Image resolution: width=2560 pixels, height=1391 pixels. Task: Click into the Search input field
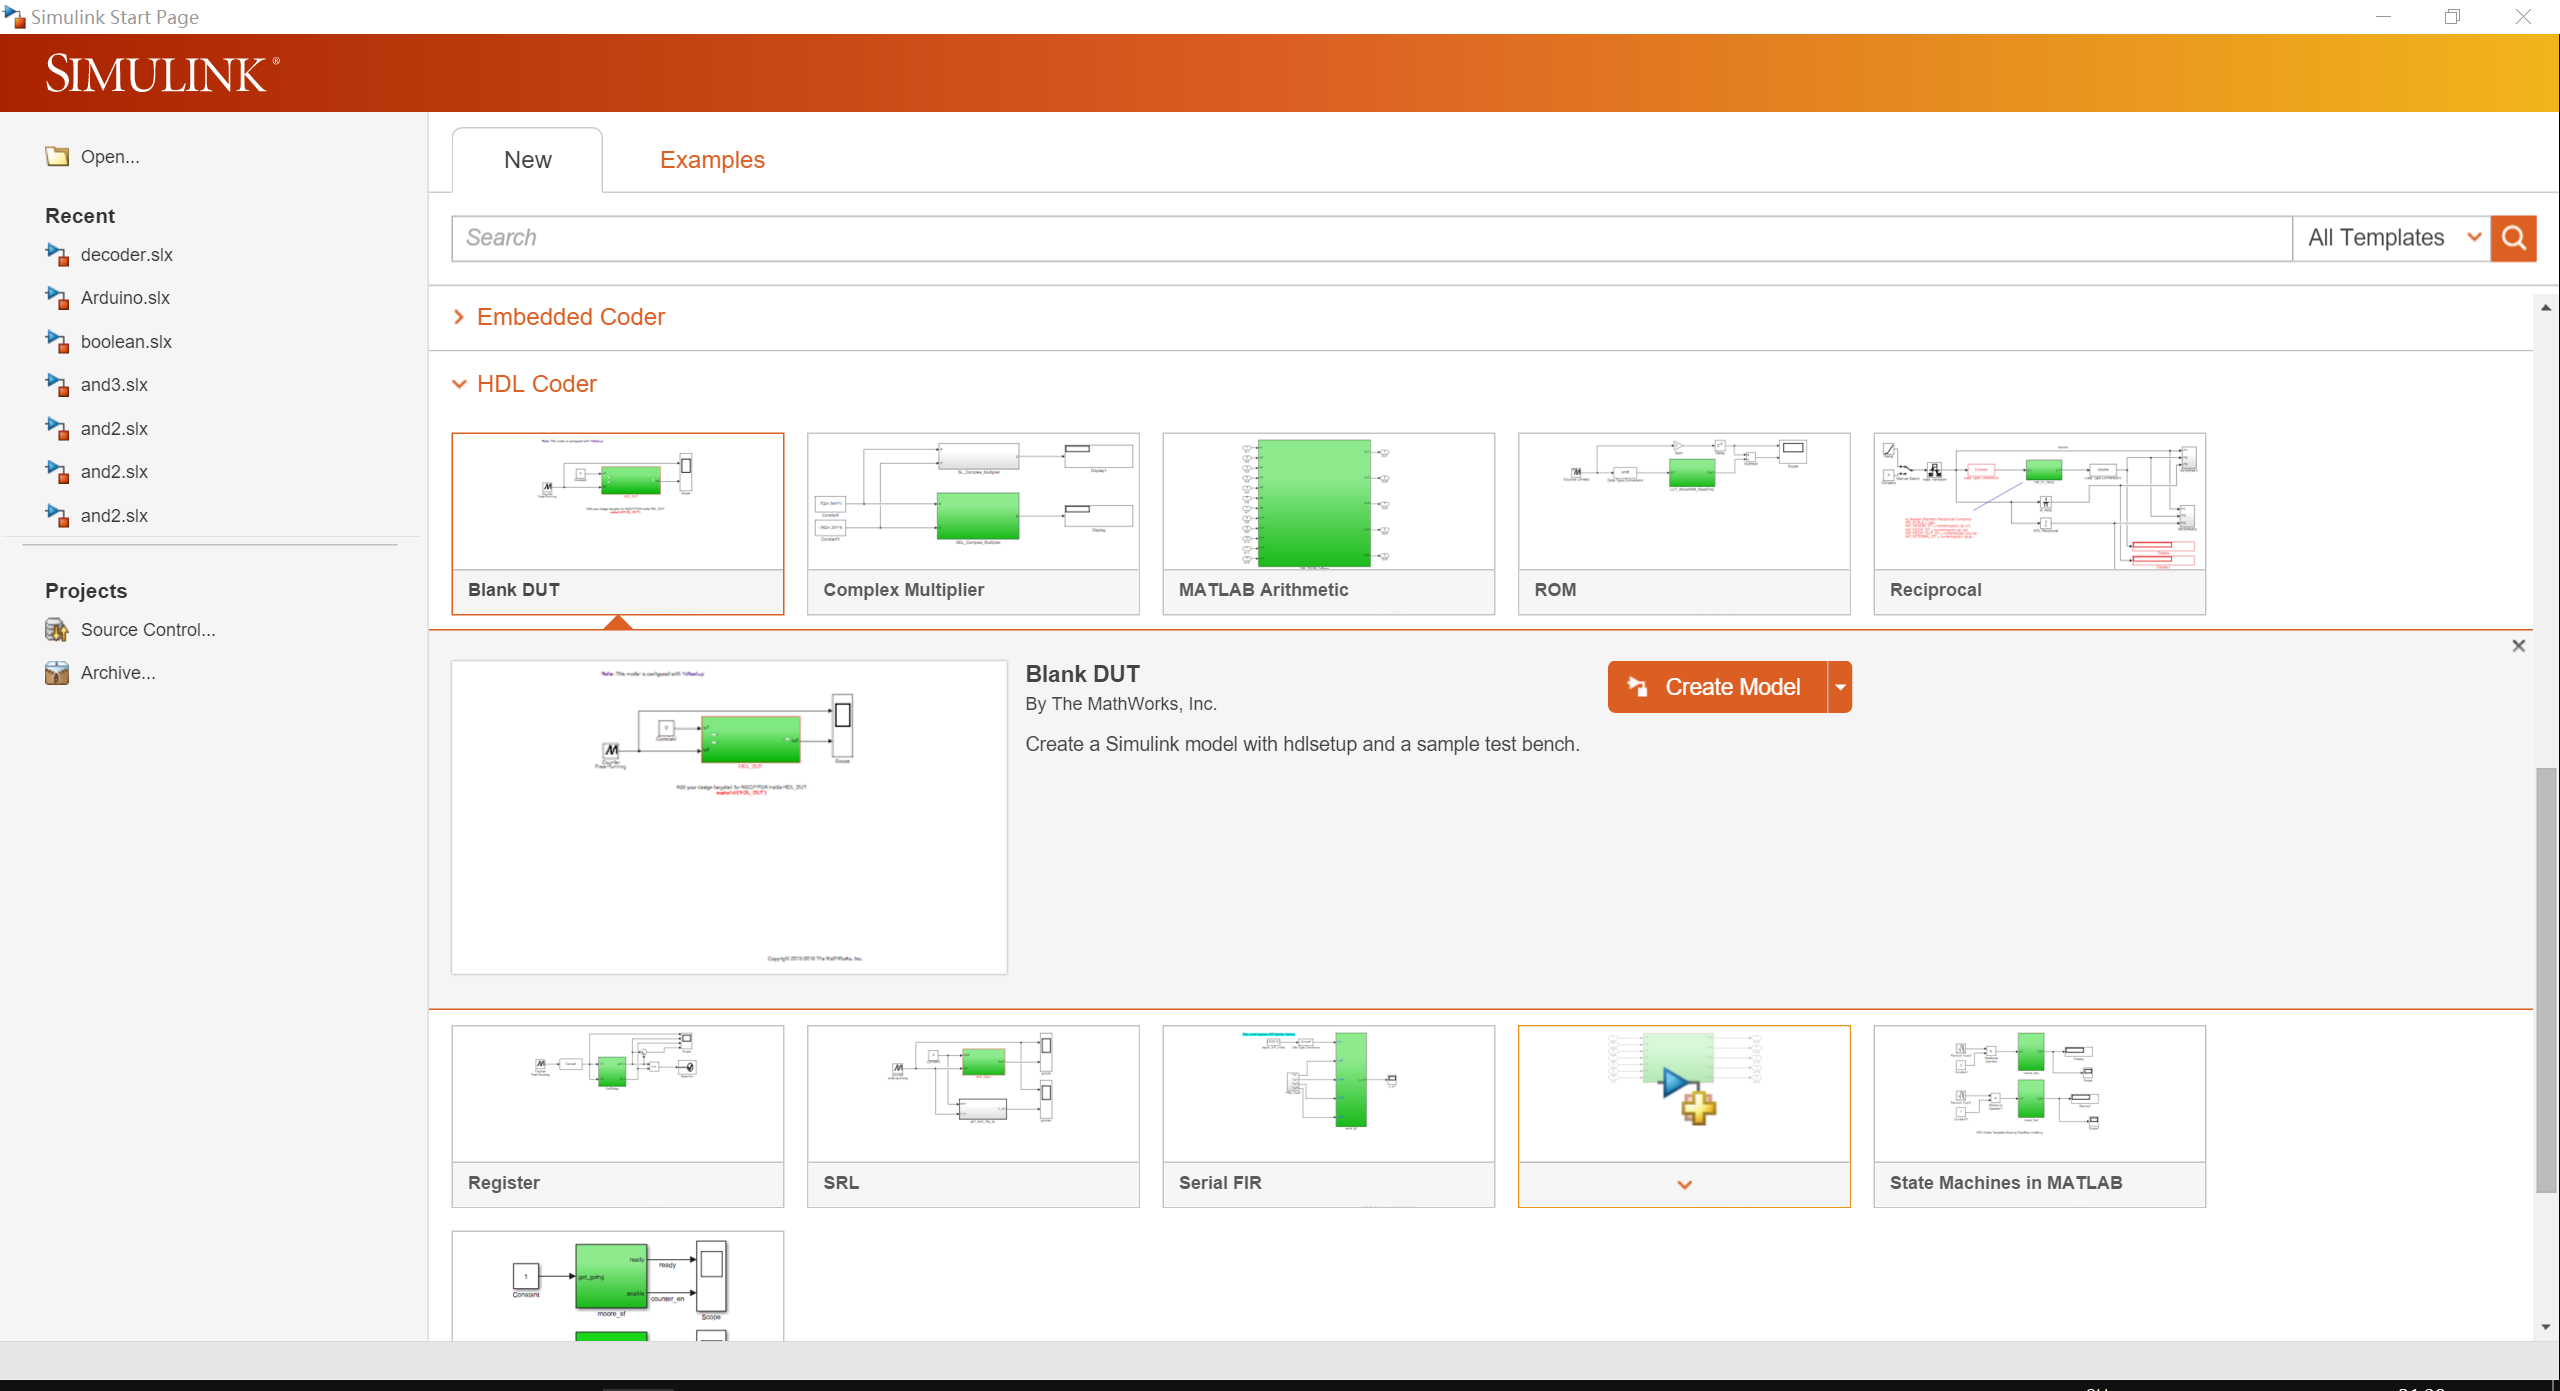point(1370,238)
